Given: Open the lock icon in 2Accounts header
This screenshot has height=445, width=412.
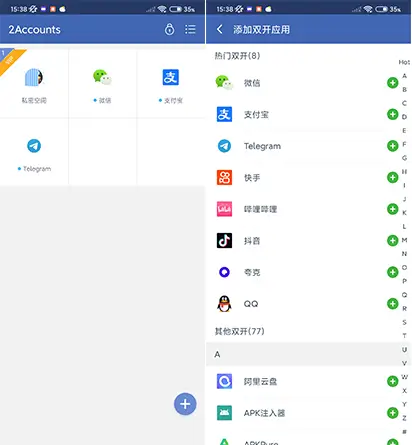Looking at the screenshot, I should [169, 29].
